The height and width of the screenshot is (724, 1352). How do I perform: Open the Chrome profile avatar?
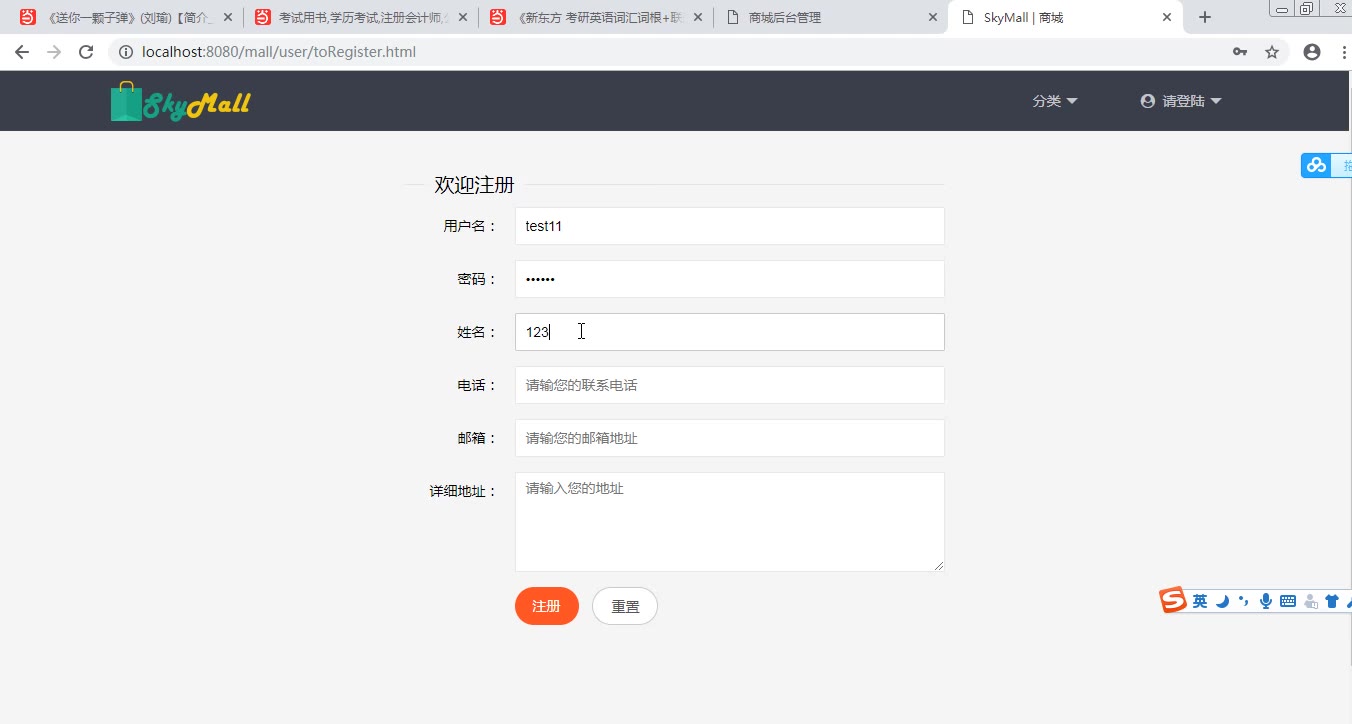[x=1312, y=52]
